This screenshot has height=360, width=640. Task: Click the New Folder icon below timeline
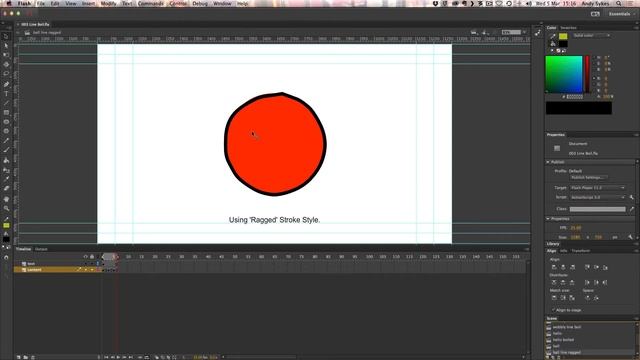coord(25,357)
